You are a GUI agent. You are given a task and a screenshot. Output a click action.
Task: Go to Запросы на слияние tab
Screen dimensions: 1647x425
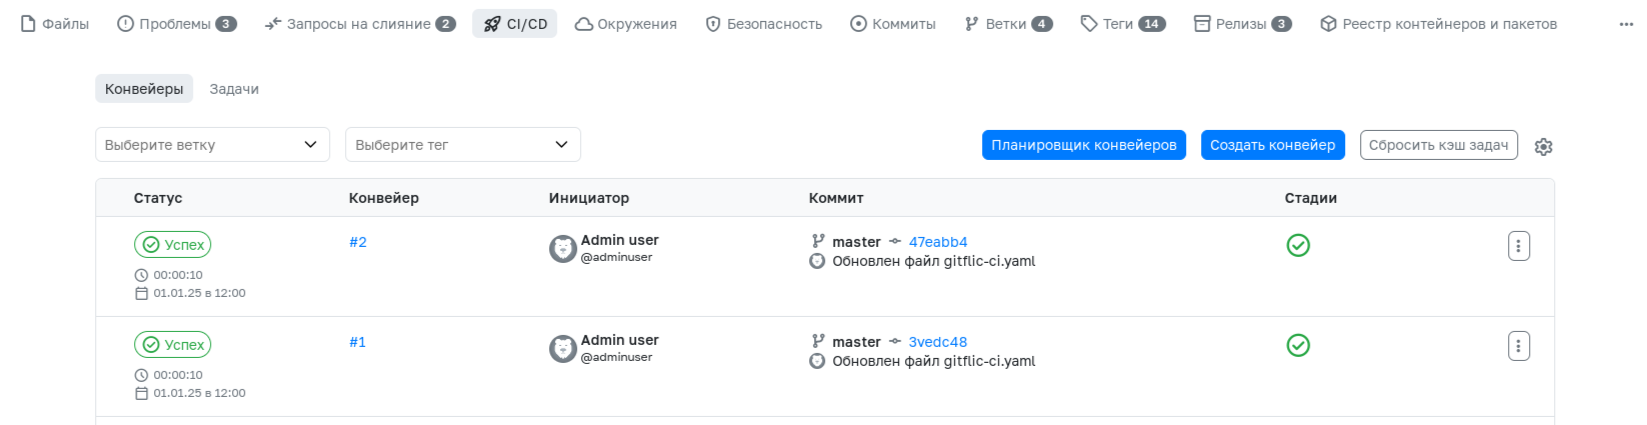[360, 24]
